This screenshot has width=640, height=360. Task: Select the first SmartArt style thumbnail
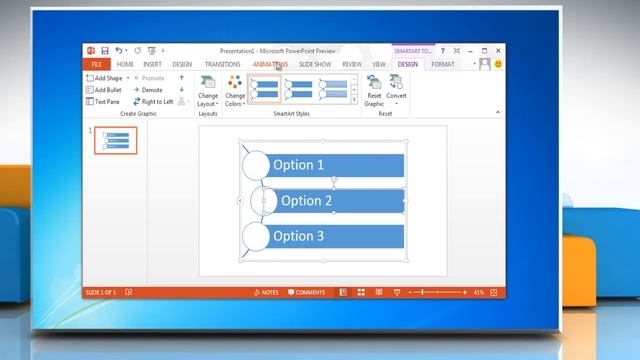(x=264, y=89)
